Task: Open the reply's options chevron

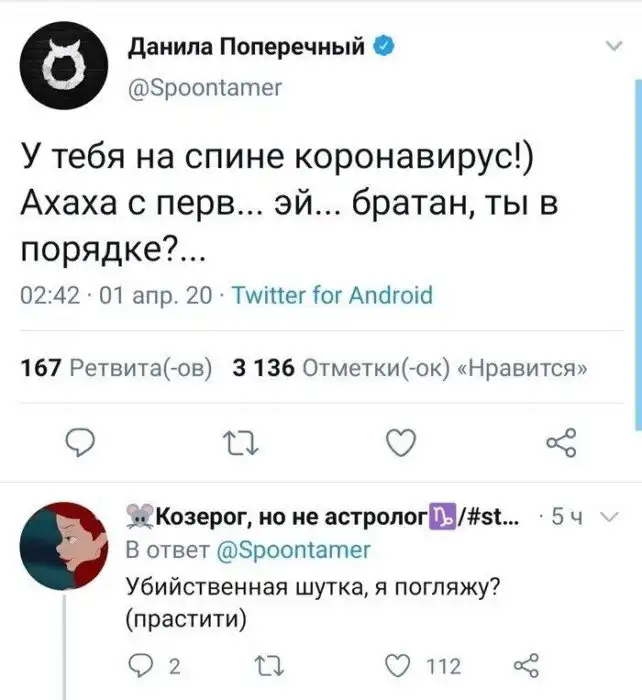Action: coord(612,518)
